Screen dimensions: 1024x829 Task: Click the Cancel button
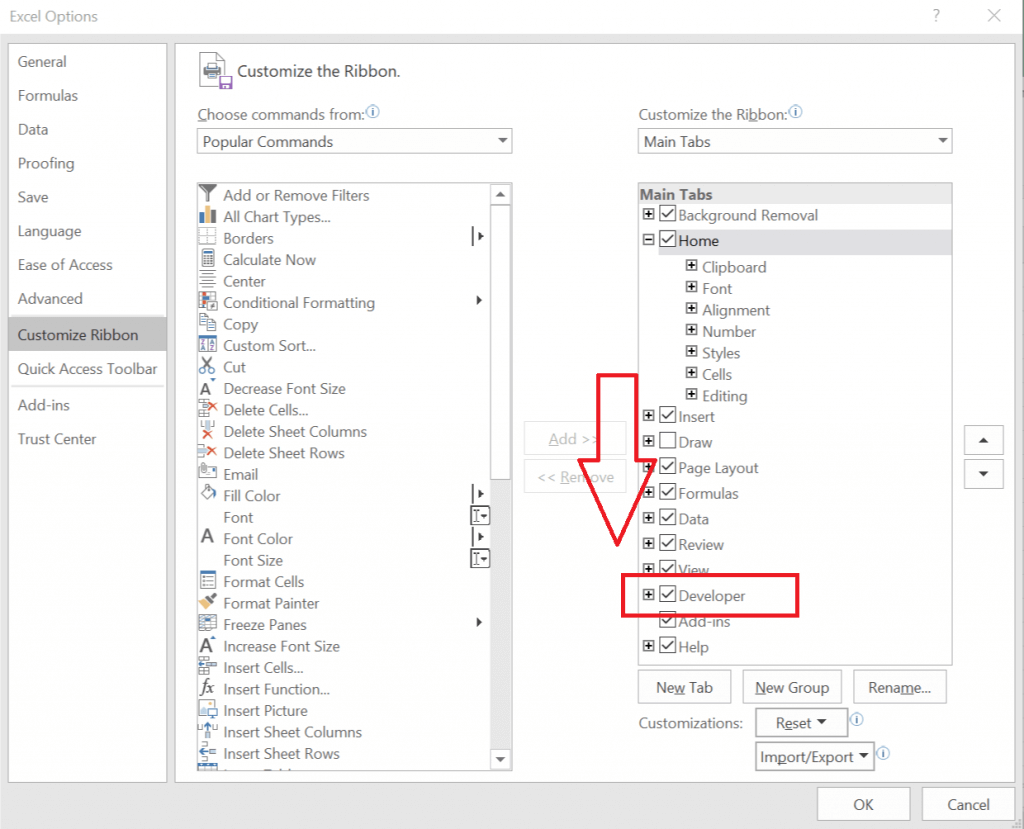pos(968,804)
